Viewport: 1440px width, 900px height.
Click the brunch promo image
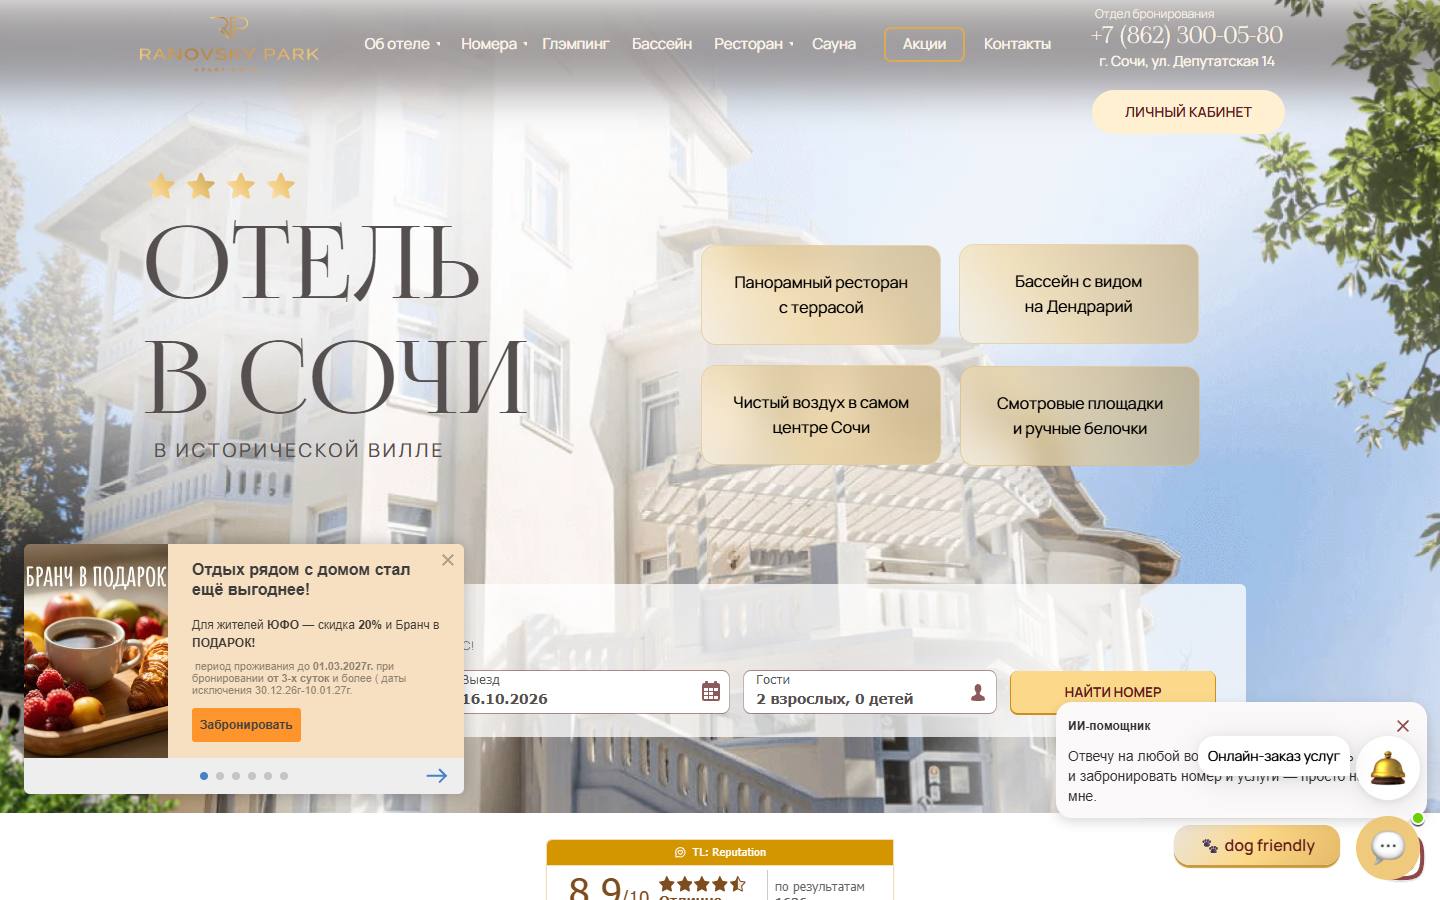click(x=96, y=651)
